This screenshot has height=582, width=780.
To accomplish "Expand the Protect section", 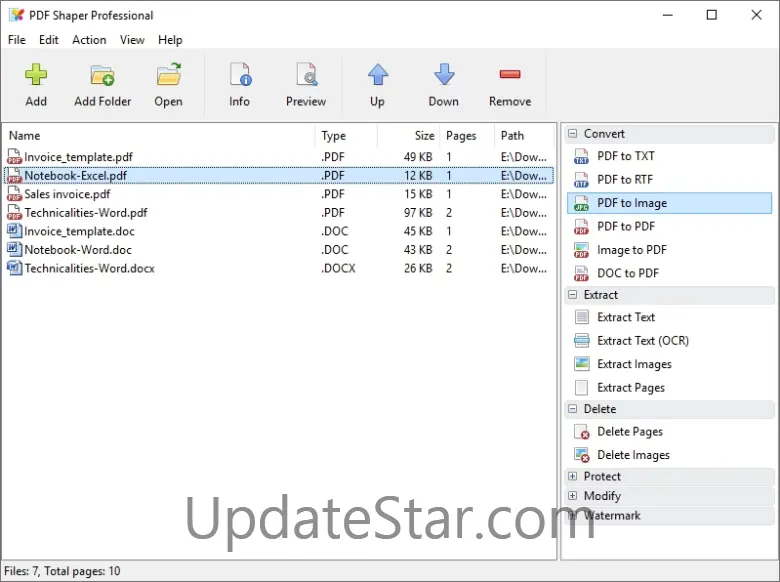I will click(x=573, y=476).
